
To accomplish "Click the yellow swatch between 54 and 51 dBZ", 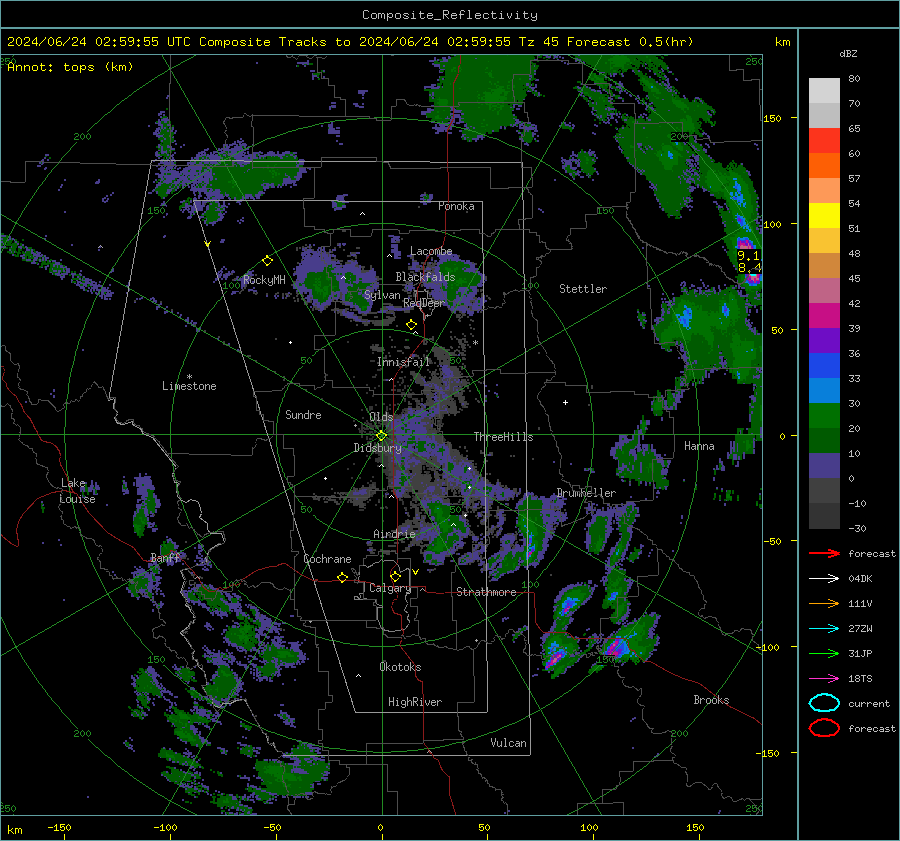I will (824, 215).
